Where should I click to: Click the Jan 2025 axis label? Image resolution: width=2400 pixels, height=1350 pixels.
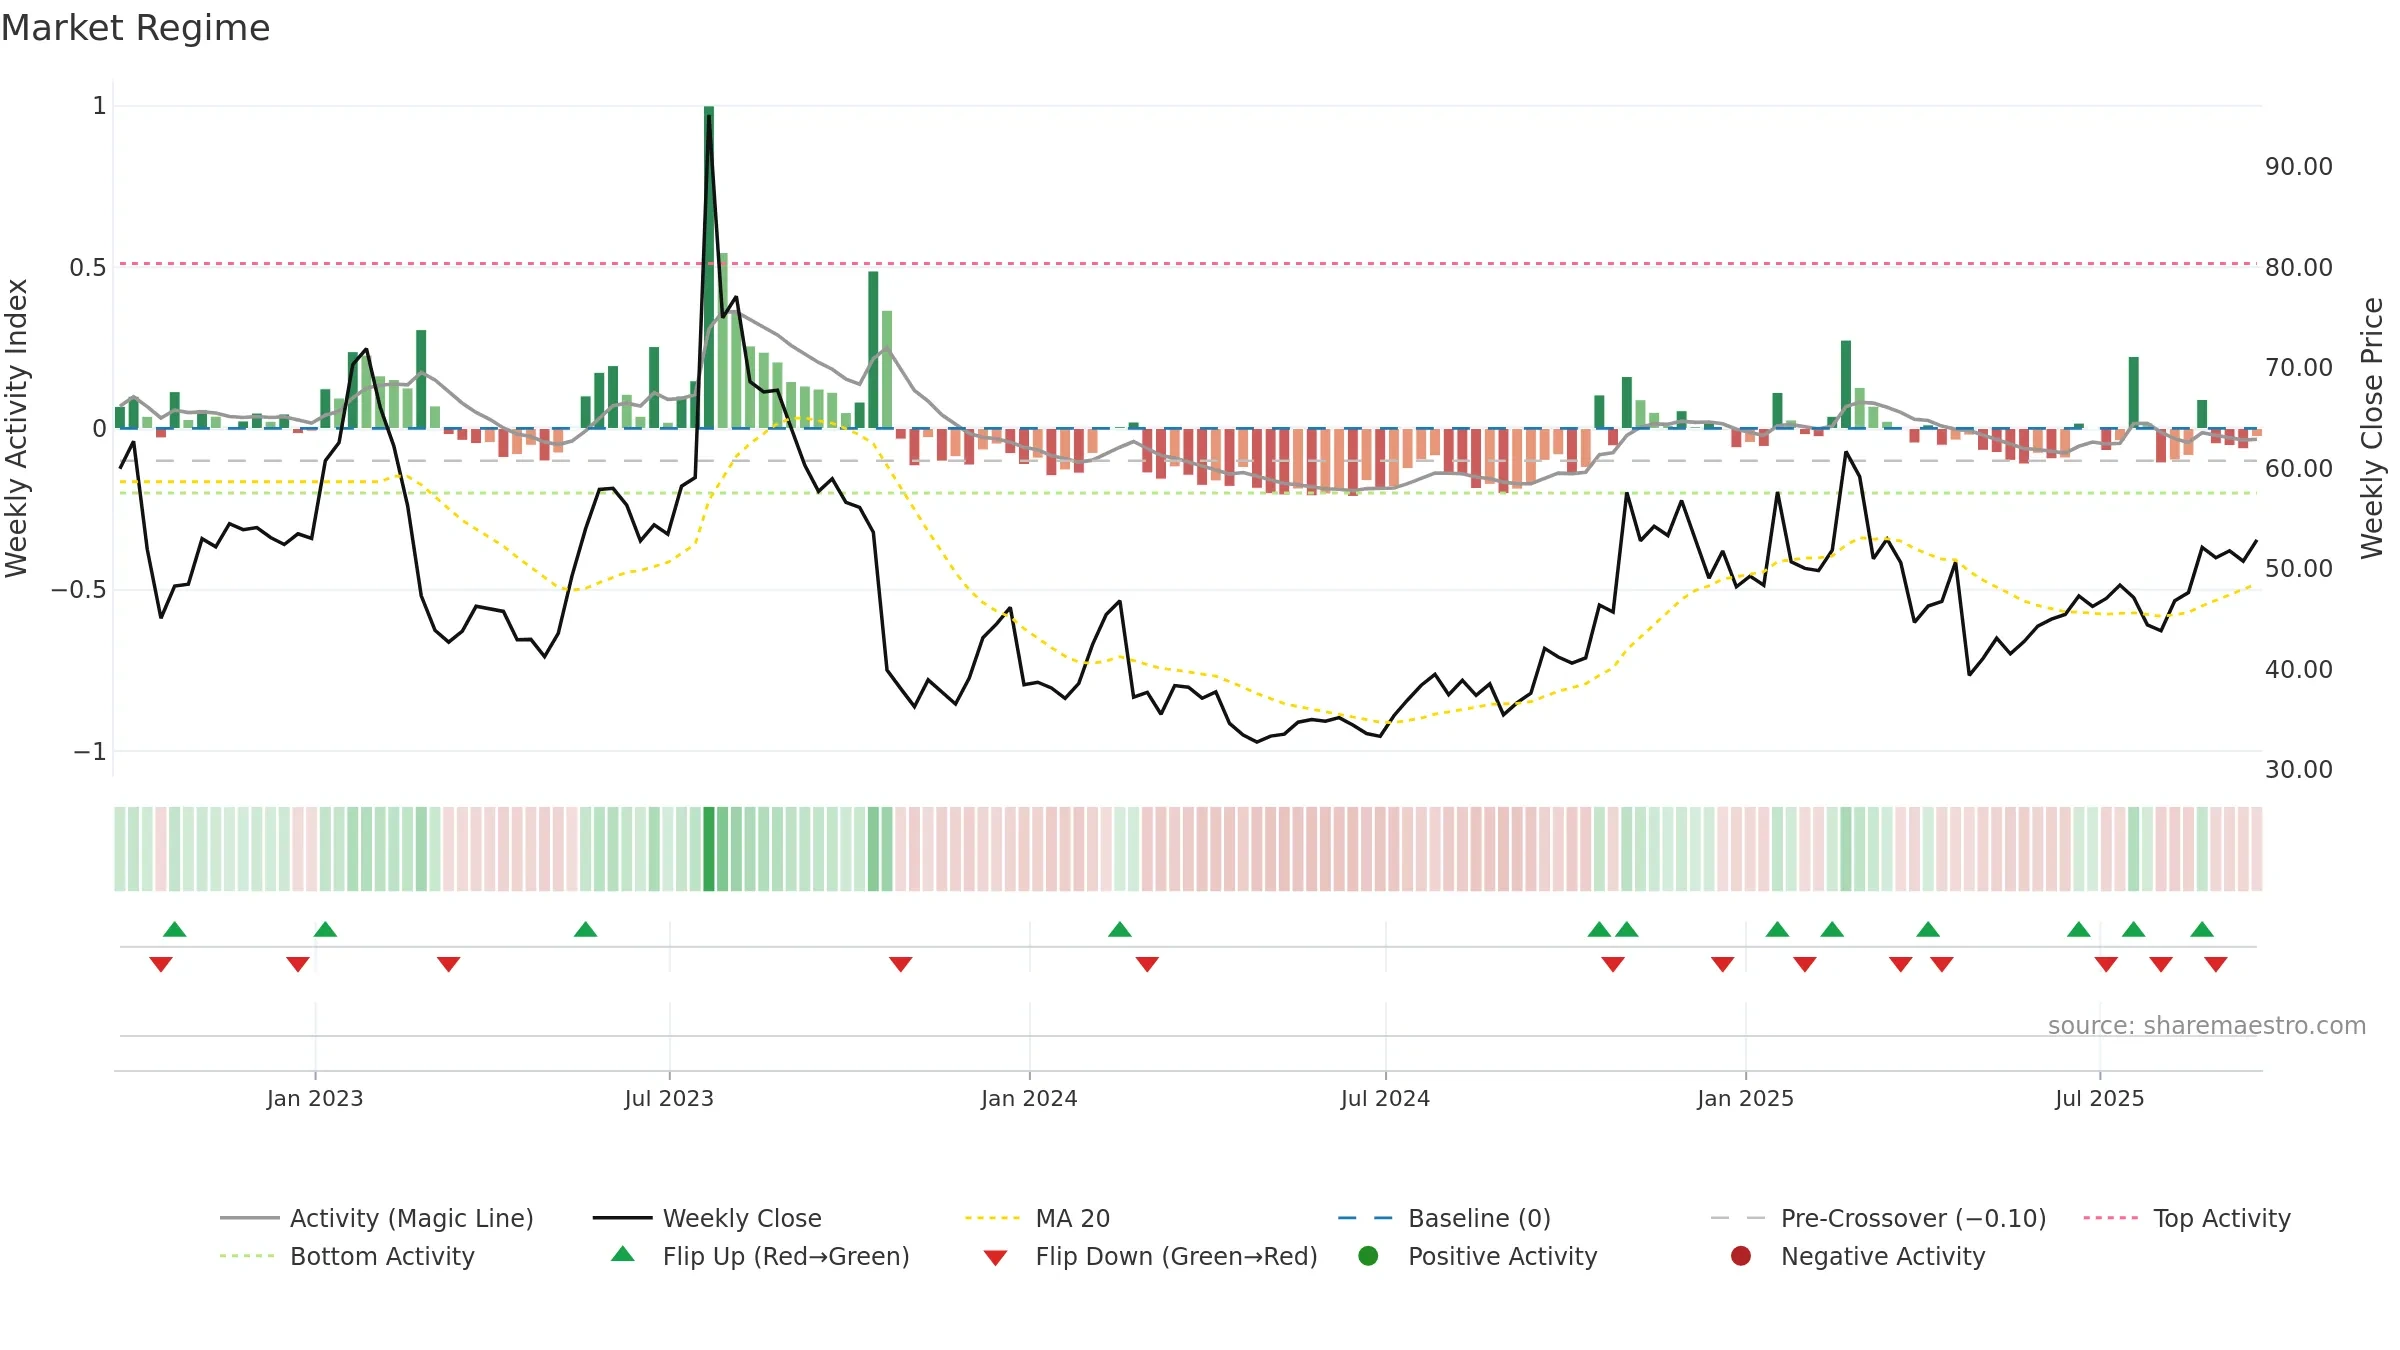tap(1745, 1099)
